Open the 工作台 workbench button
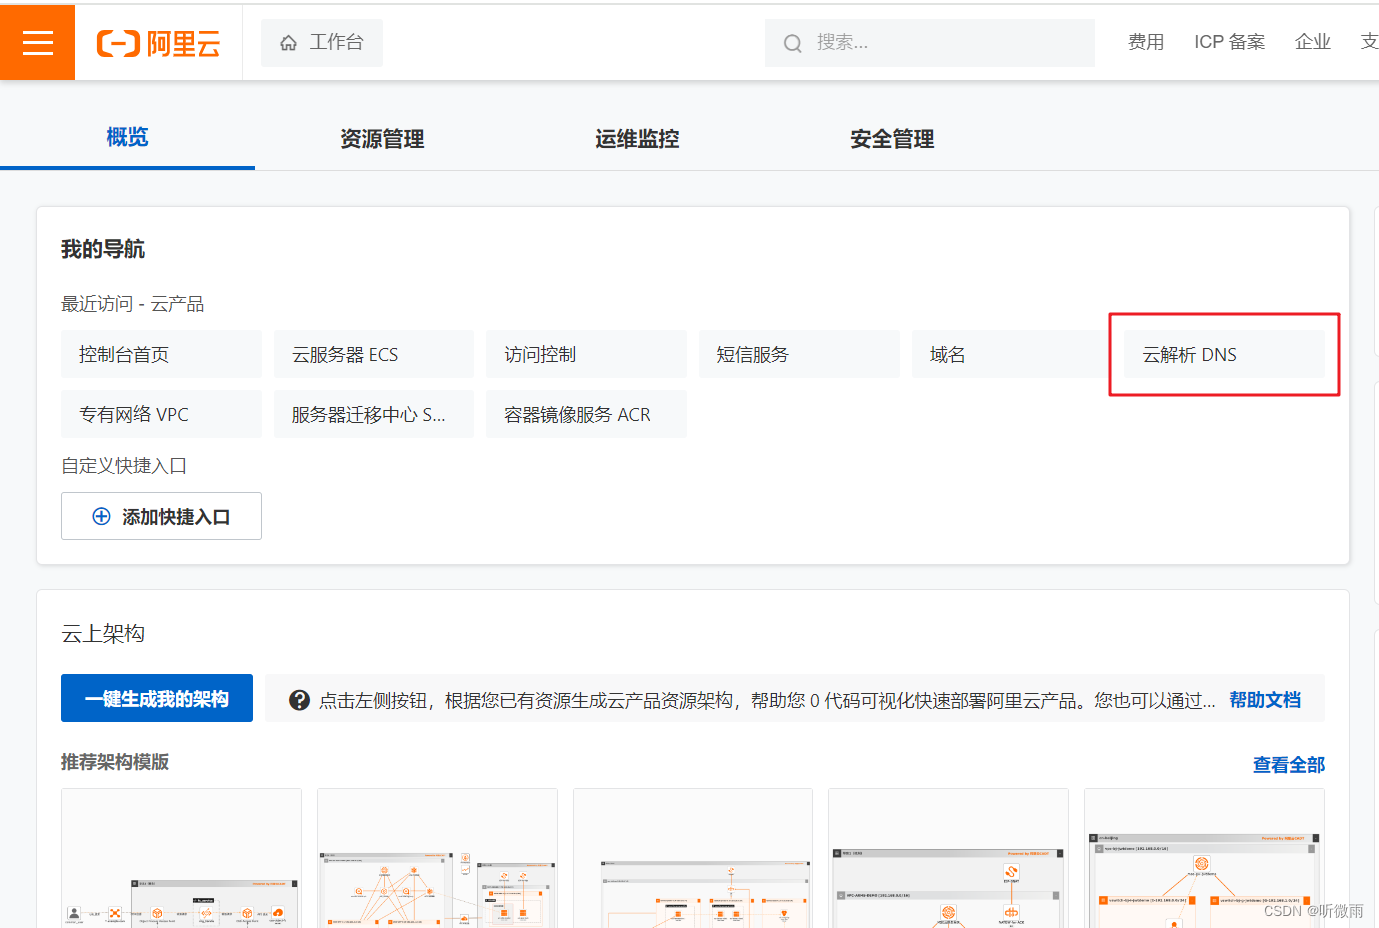Viewport: 1379px width, 928px height. pyautogui.click(x=322, y=43)
